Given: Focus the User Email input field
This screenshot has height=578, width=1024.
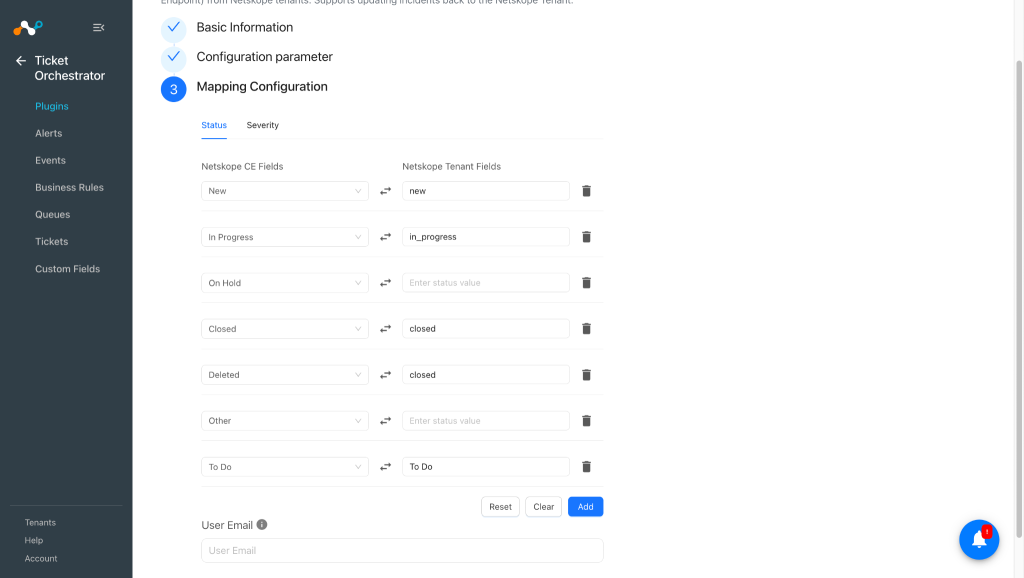Looking at the screenshot, I should tap(402, 551).
